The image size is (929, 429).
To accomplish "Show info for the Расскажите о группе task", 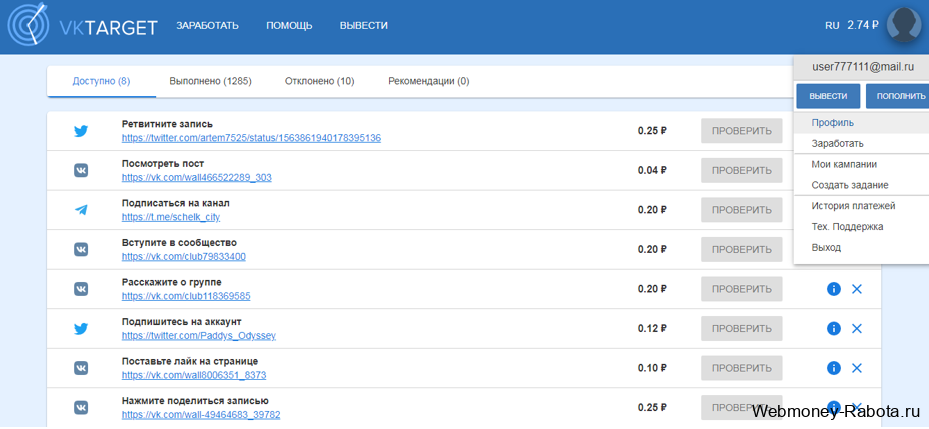I will [x=834, y=289].
